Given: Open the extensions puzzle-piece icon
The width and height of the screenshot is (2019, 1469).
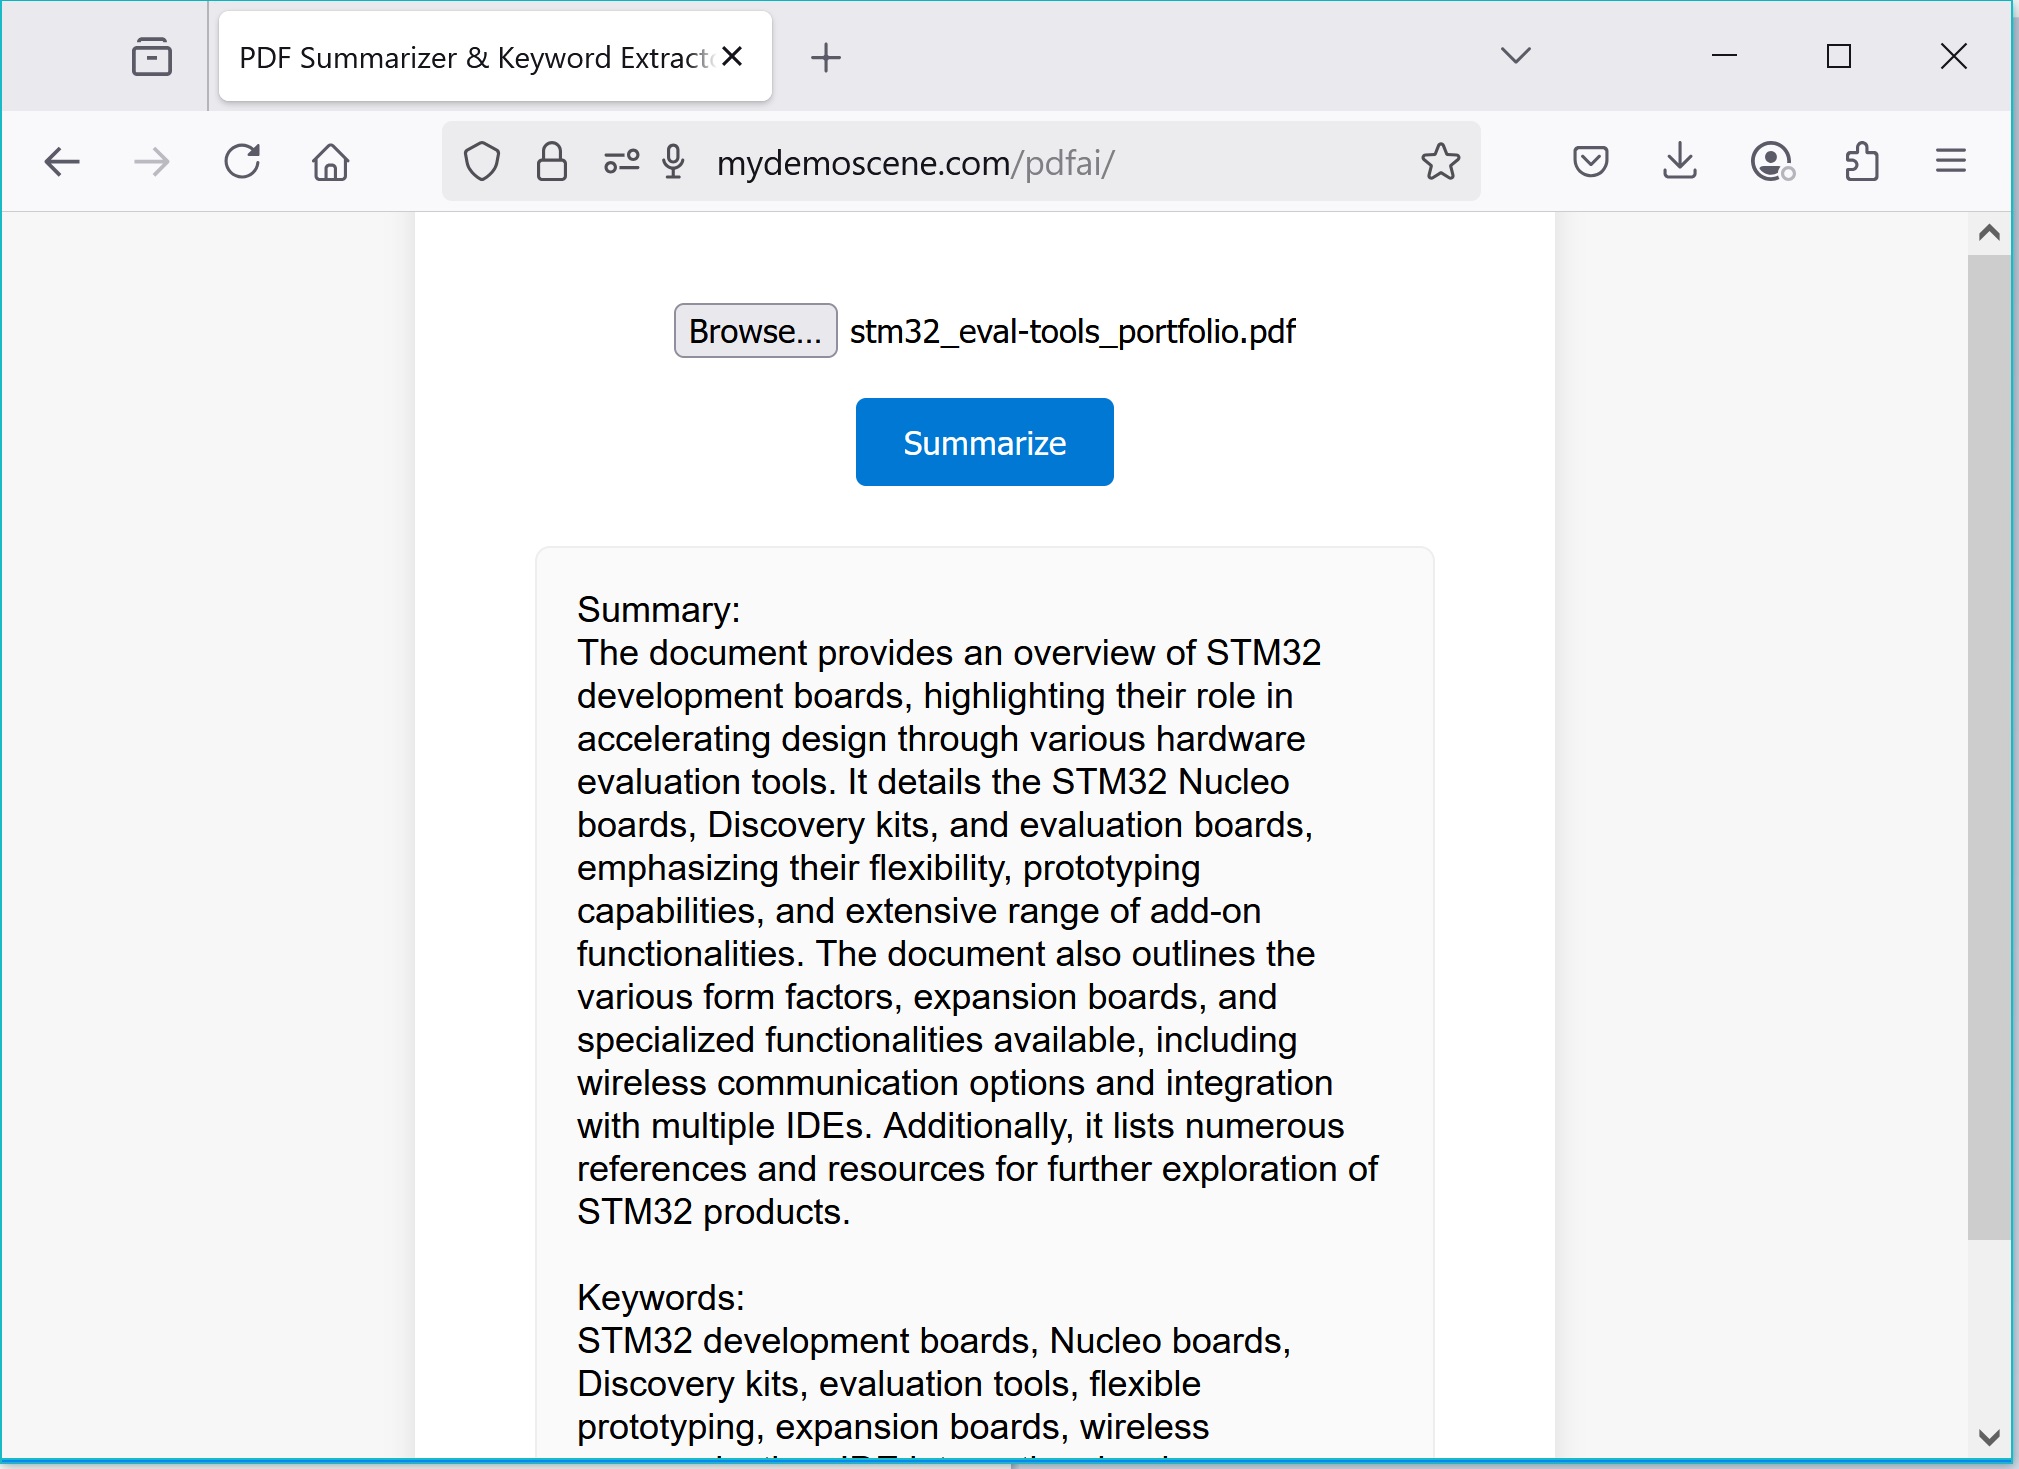Looking at the screenshot, I should coord(1861,161).
